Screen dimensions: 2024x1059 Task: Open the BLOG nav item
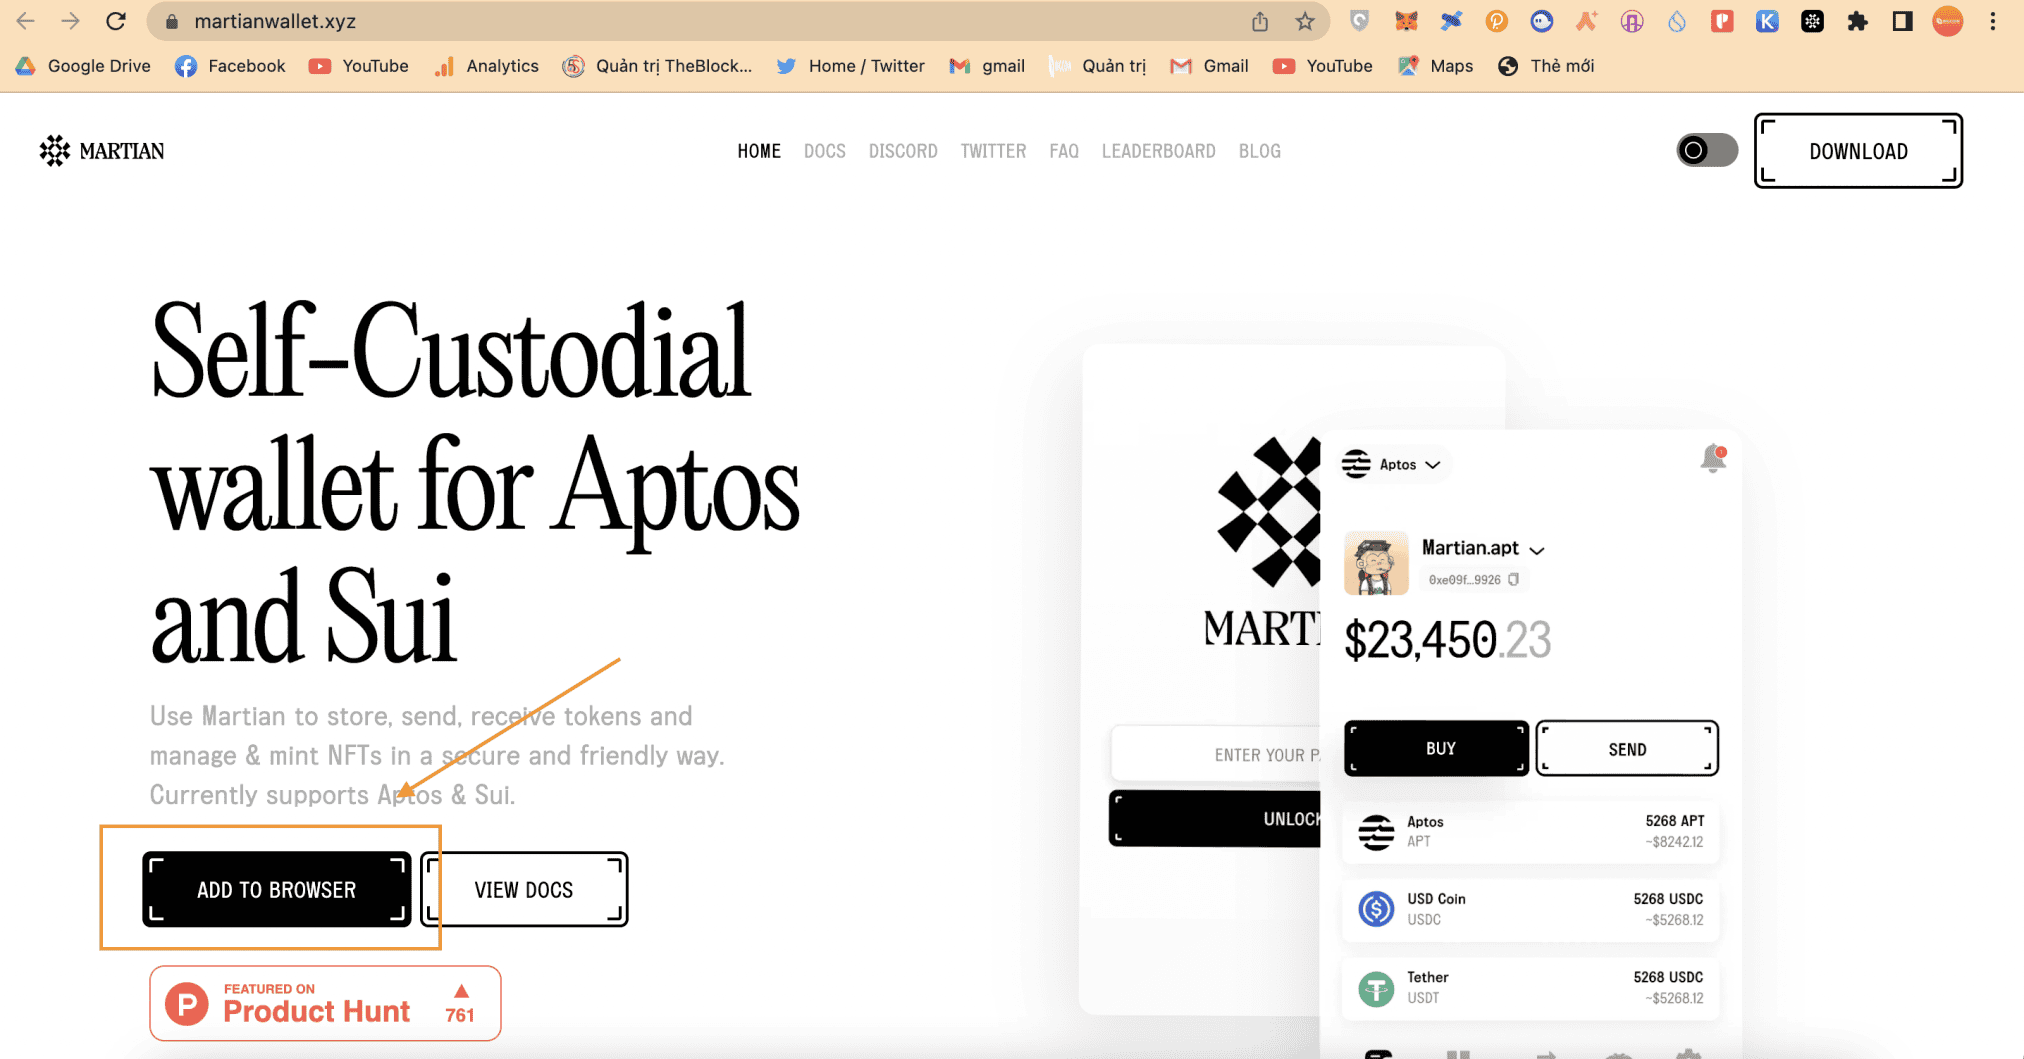(1260, 151)
